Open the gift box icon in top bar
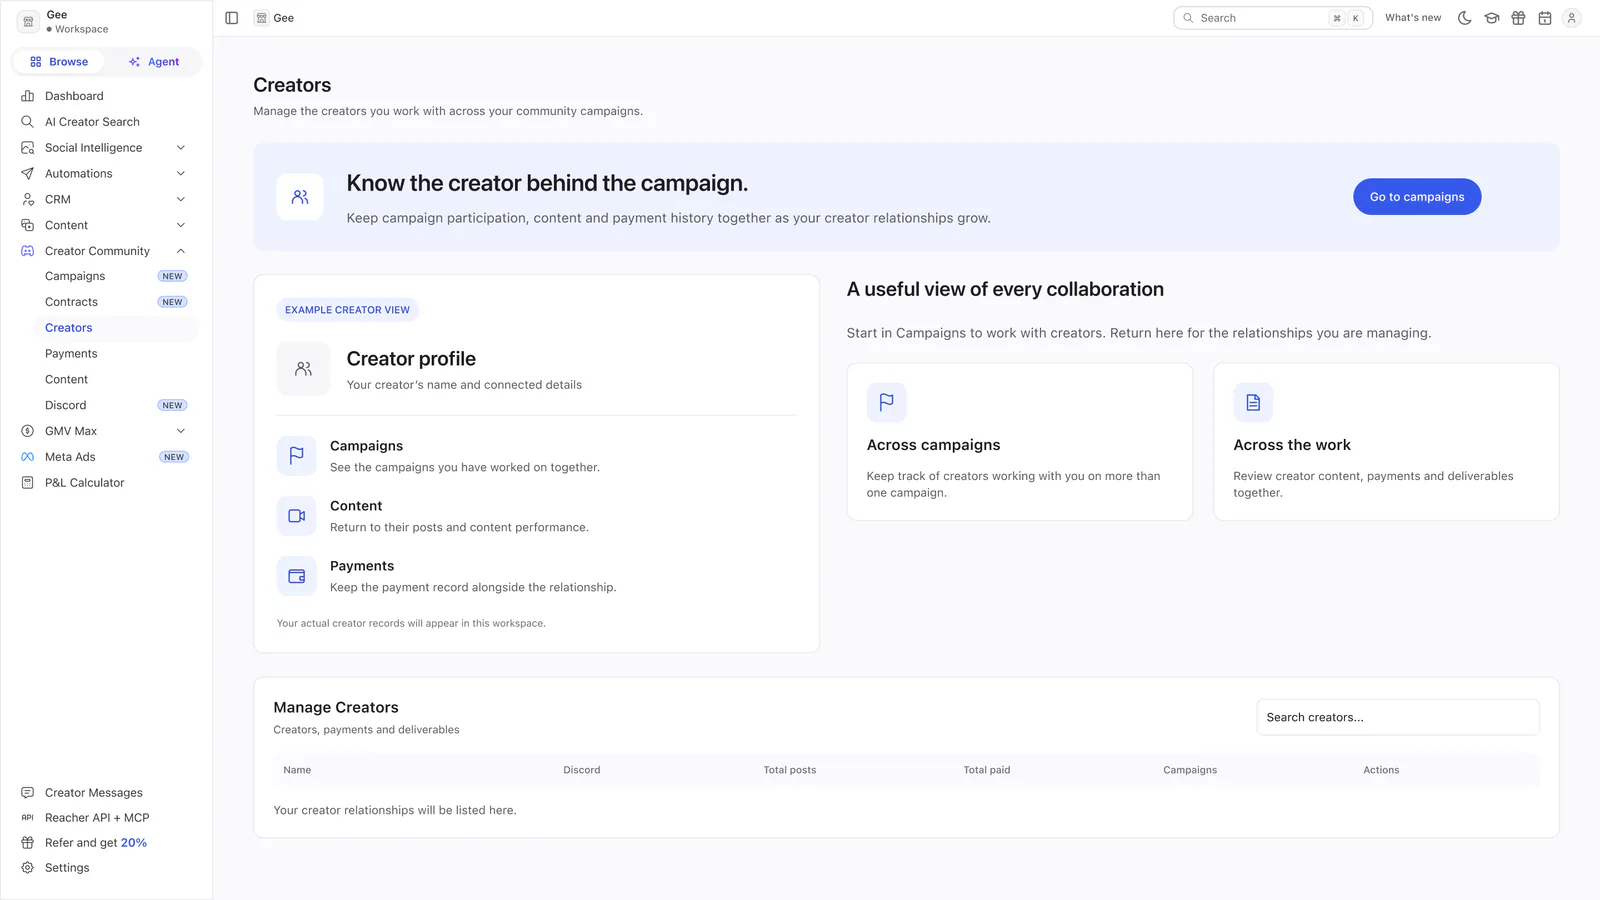1600x900 pixels. click(x=1518, y=18)
